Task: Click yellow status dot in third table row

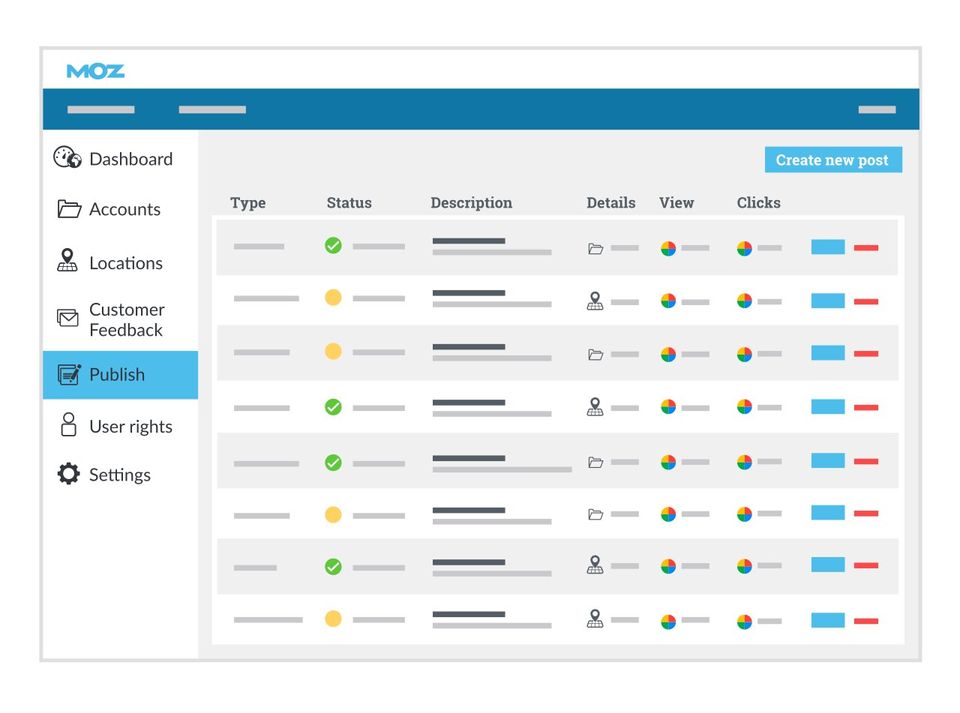Action: tap(333, 351)
